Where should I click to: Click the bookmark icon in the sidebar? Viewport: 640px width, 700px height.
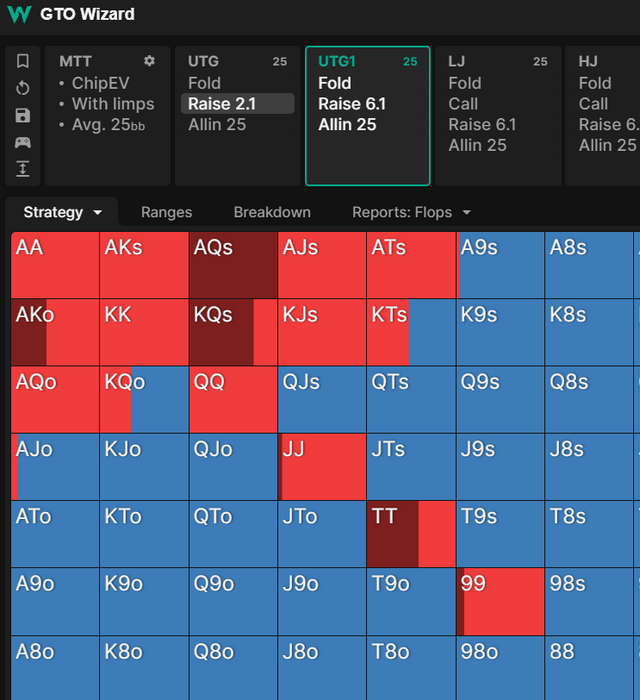23,62
